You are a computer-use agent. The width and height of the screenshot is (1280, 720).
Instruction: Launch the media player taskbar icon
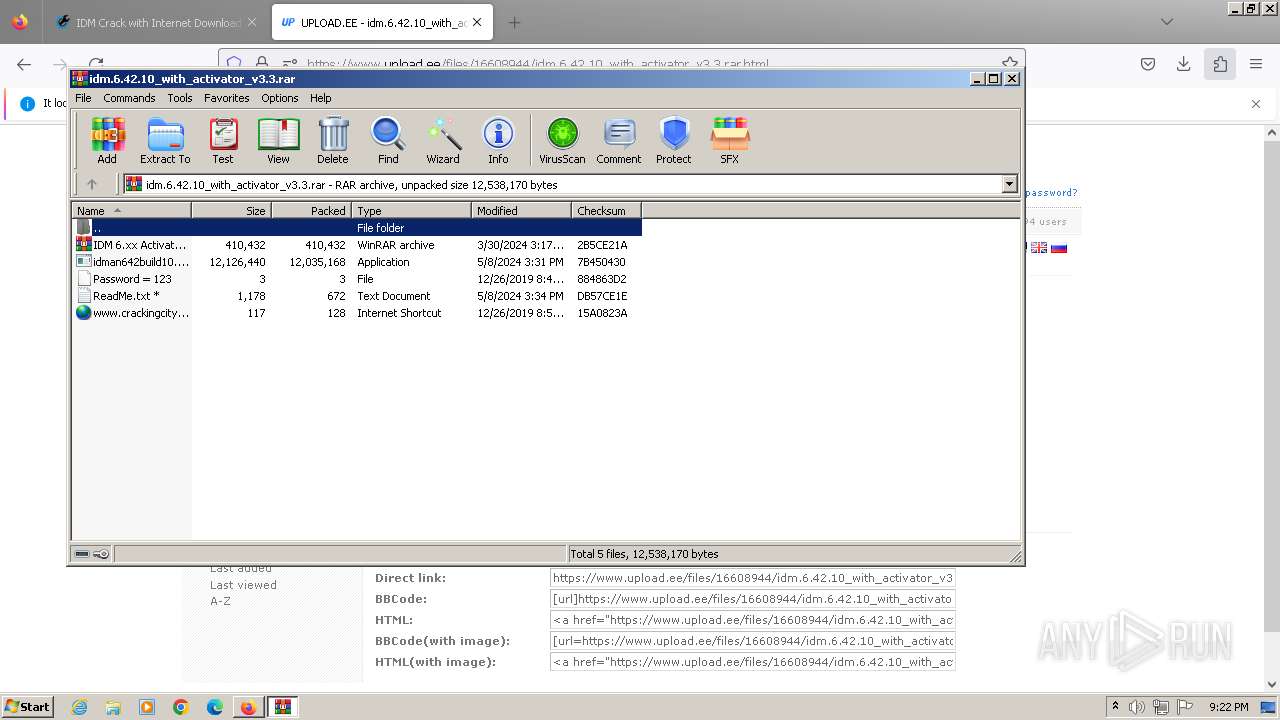(147, 707)
